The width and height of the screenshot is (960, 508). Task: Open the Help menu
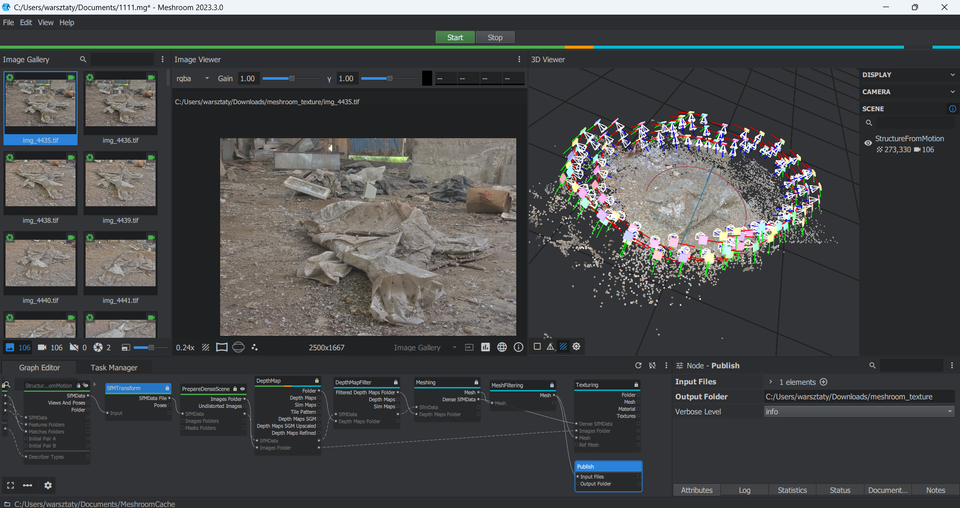point(67,22)
